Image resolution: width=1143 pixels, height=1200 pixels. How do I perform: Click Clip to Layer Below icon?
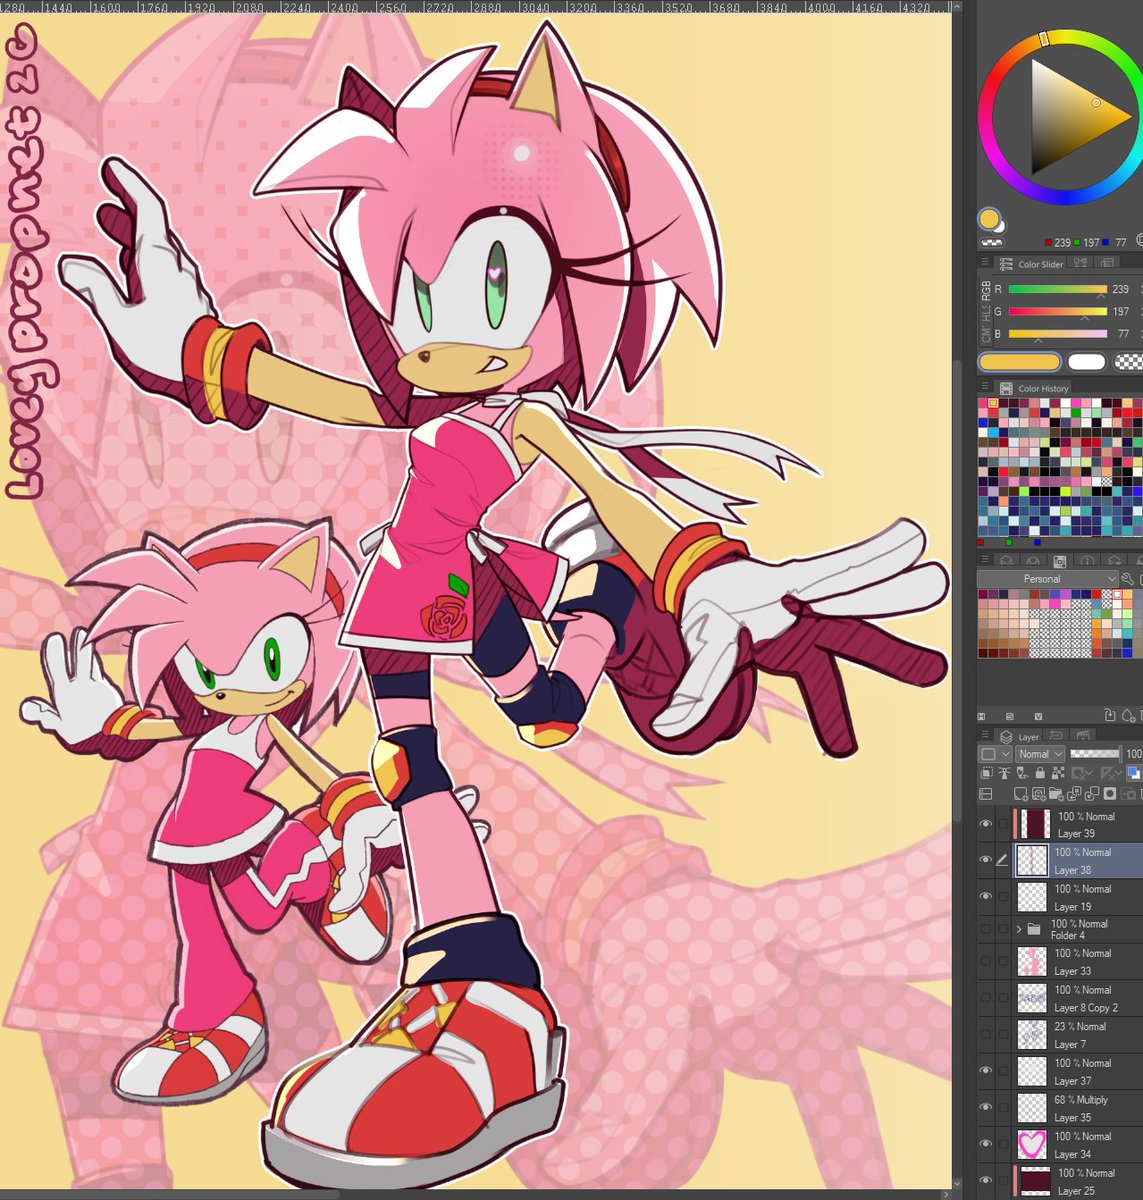[x=986, y=773]
